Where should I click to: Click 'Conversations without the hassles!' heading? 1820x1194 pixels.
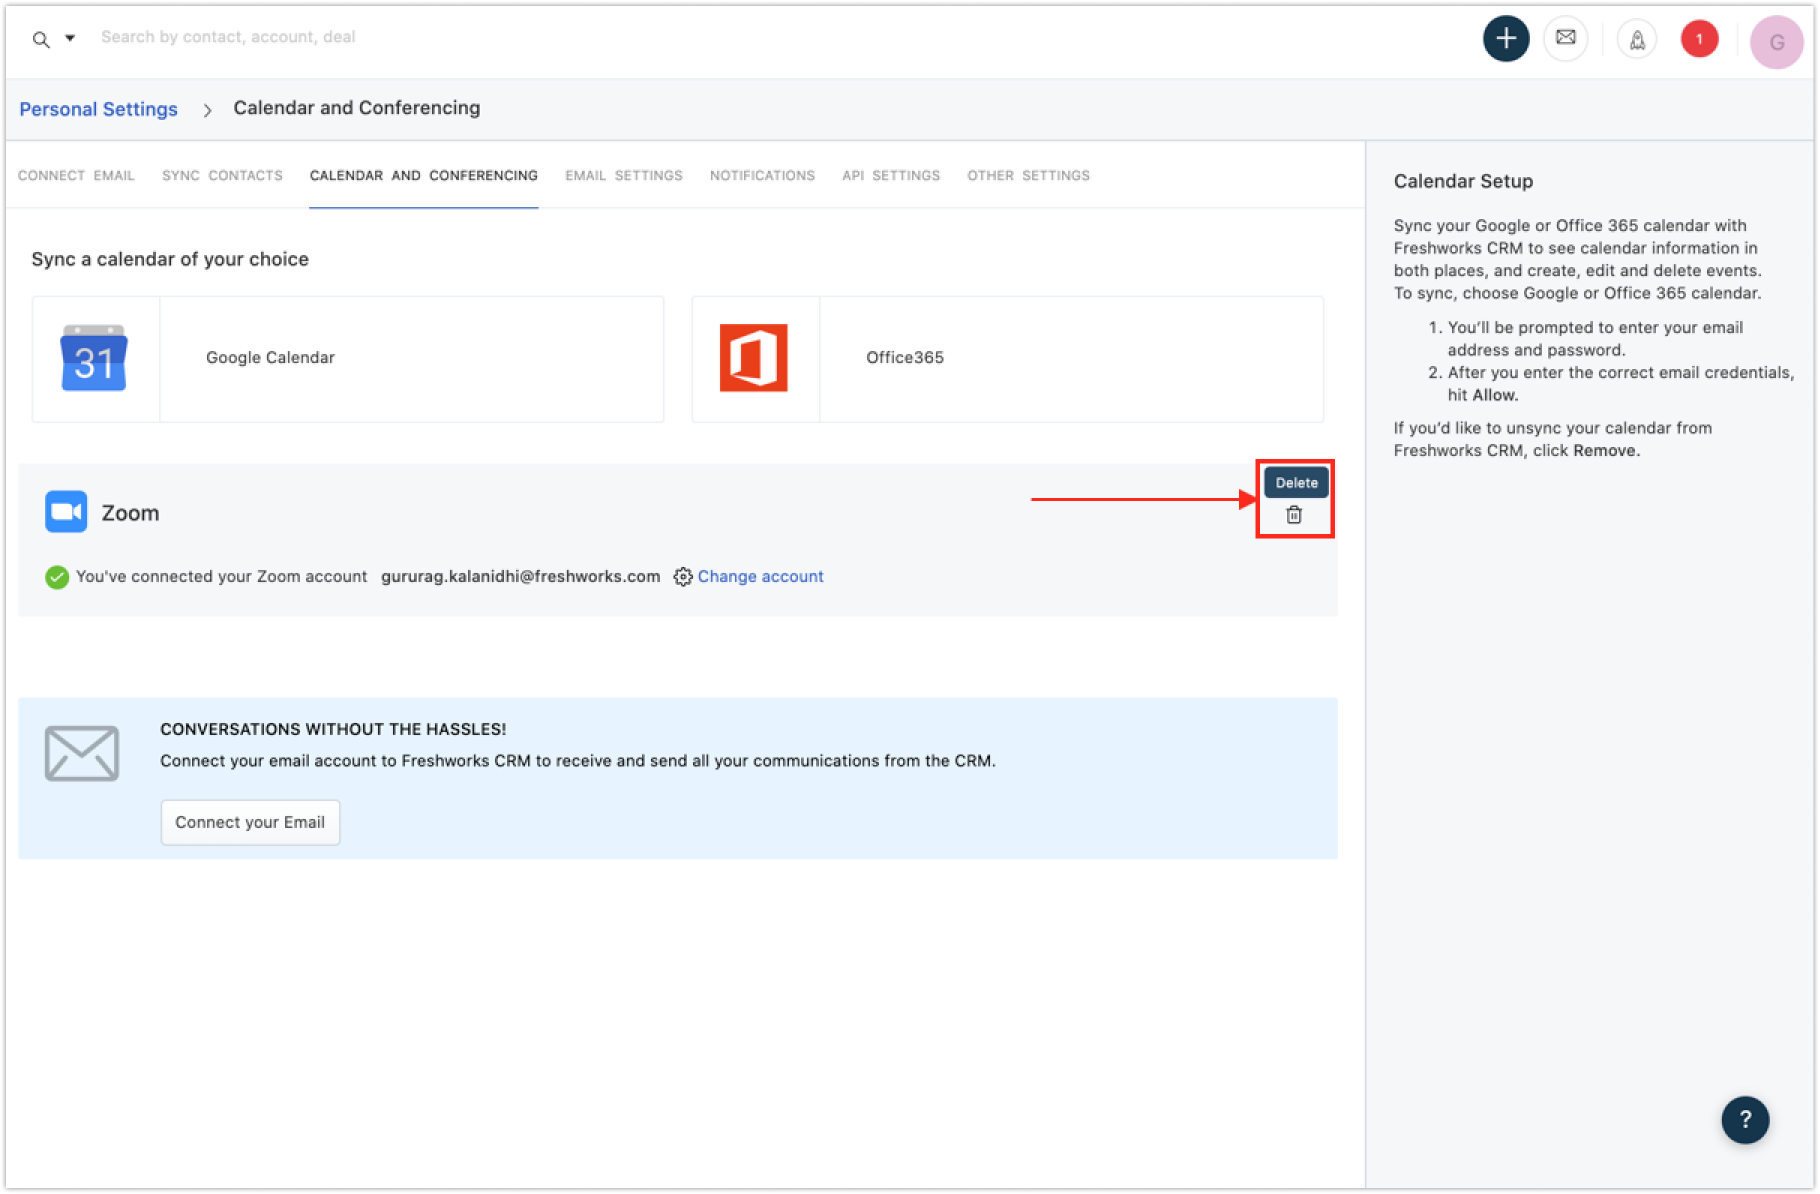coord(333,730)
